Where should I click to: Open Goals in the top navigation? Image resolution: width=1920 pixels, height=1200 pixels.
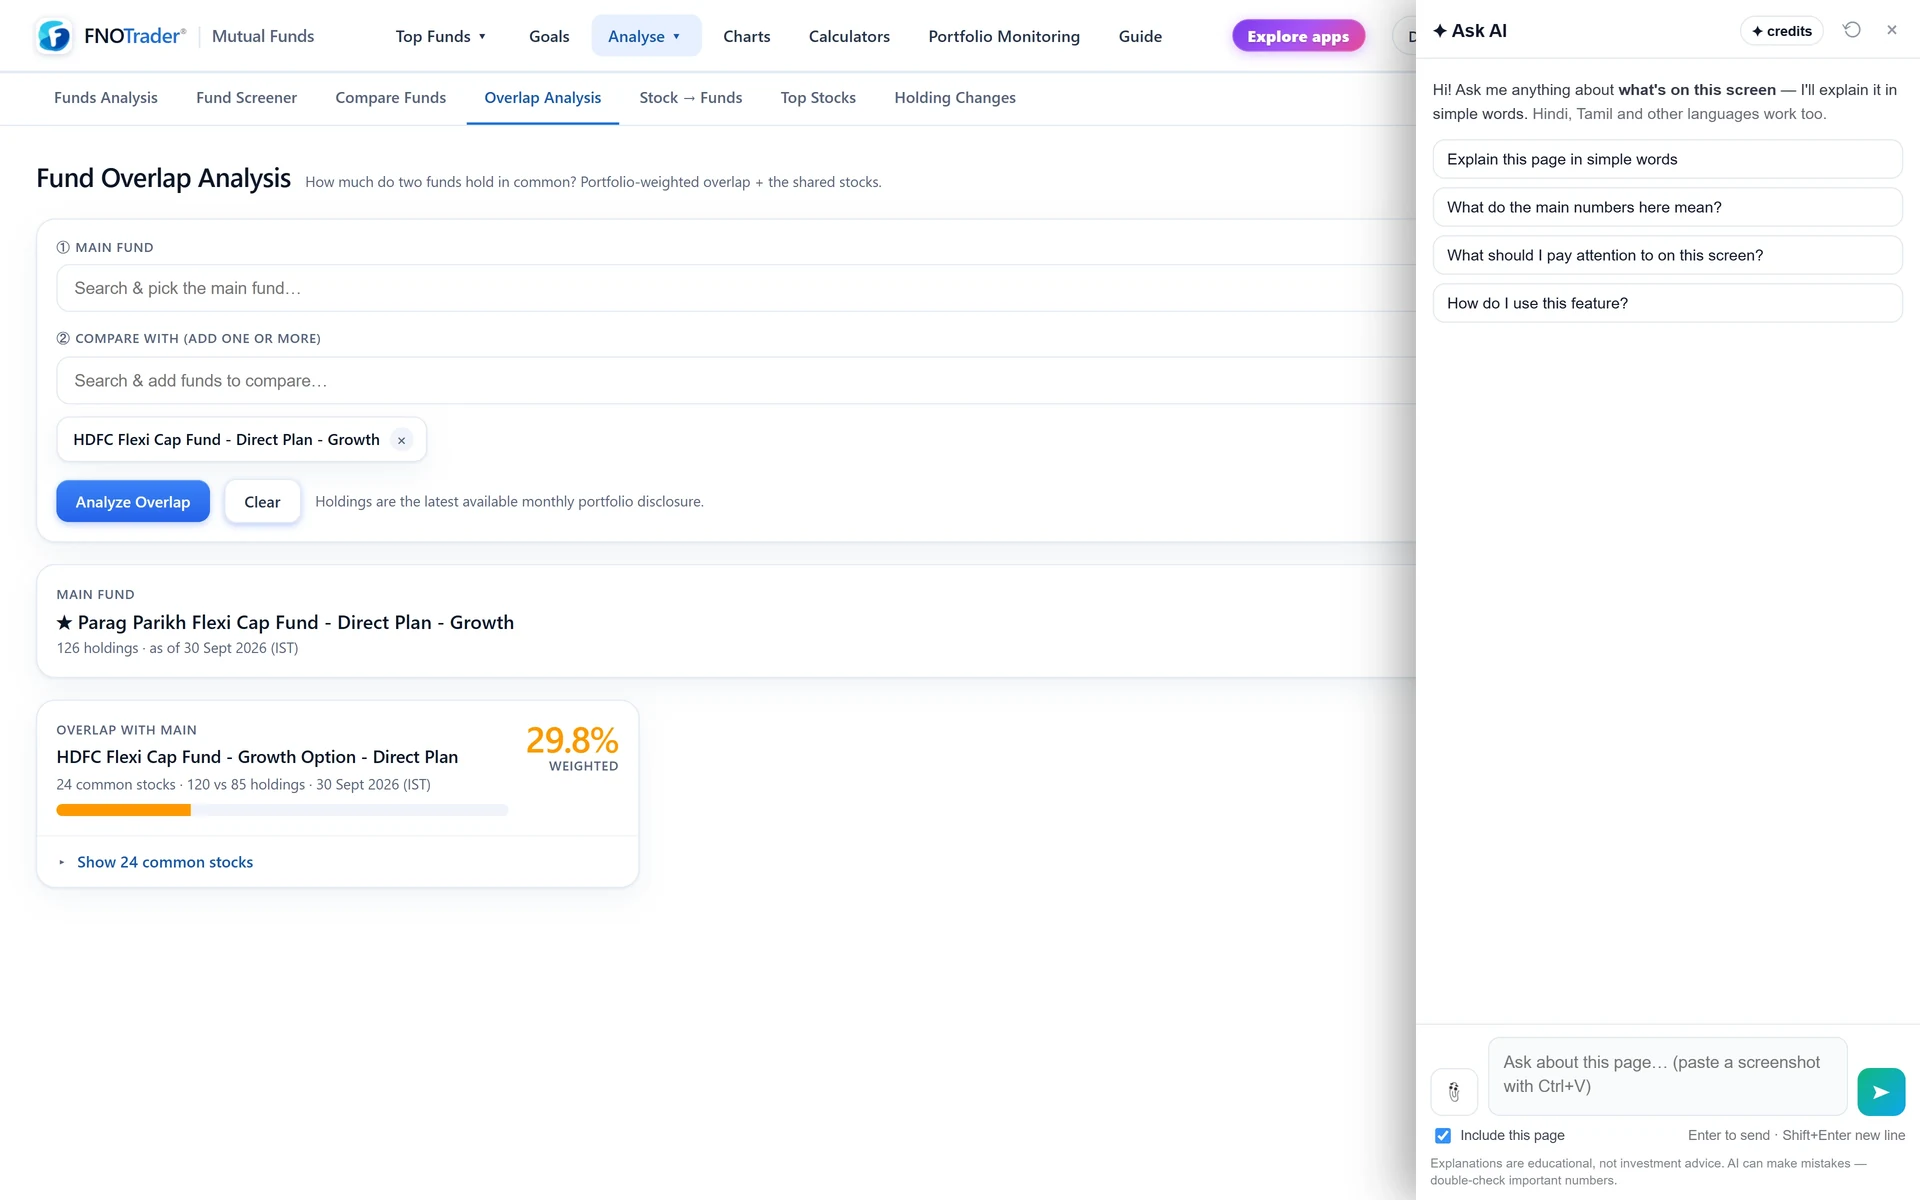click(549, 36)
